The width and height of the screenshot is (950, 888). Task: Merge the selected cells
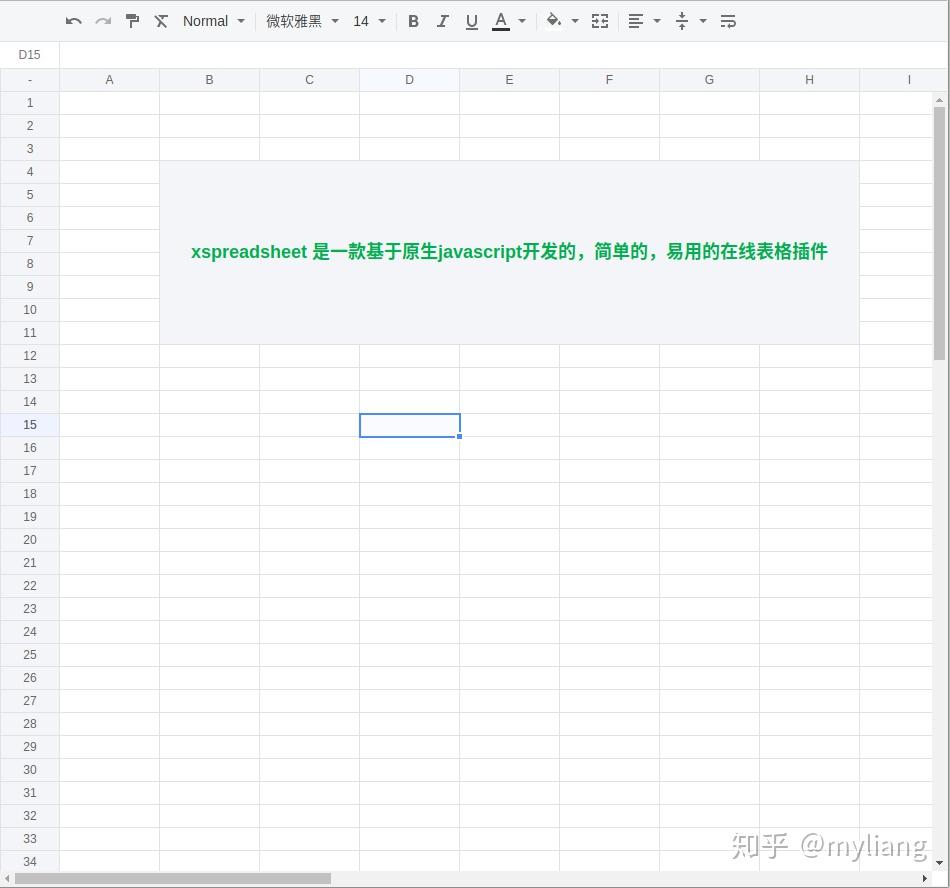600,20
